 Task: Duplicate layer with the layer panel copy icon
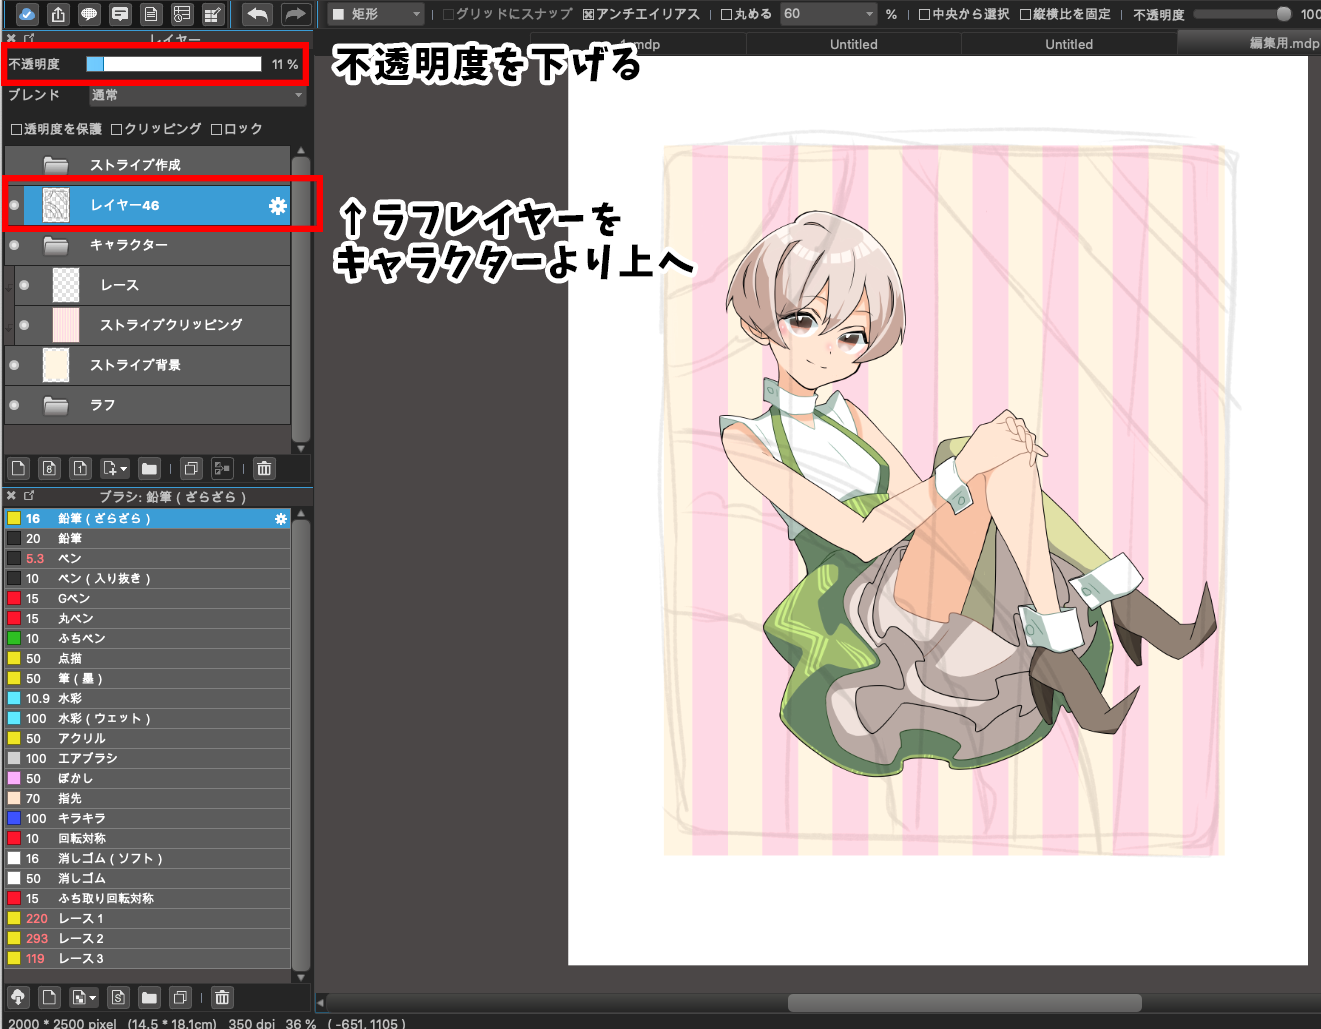pos(192,468)
